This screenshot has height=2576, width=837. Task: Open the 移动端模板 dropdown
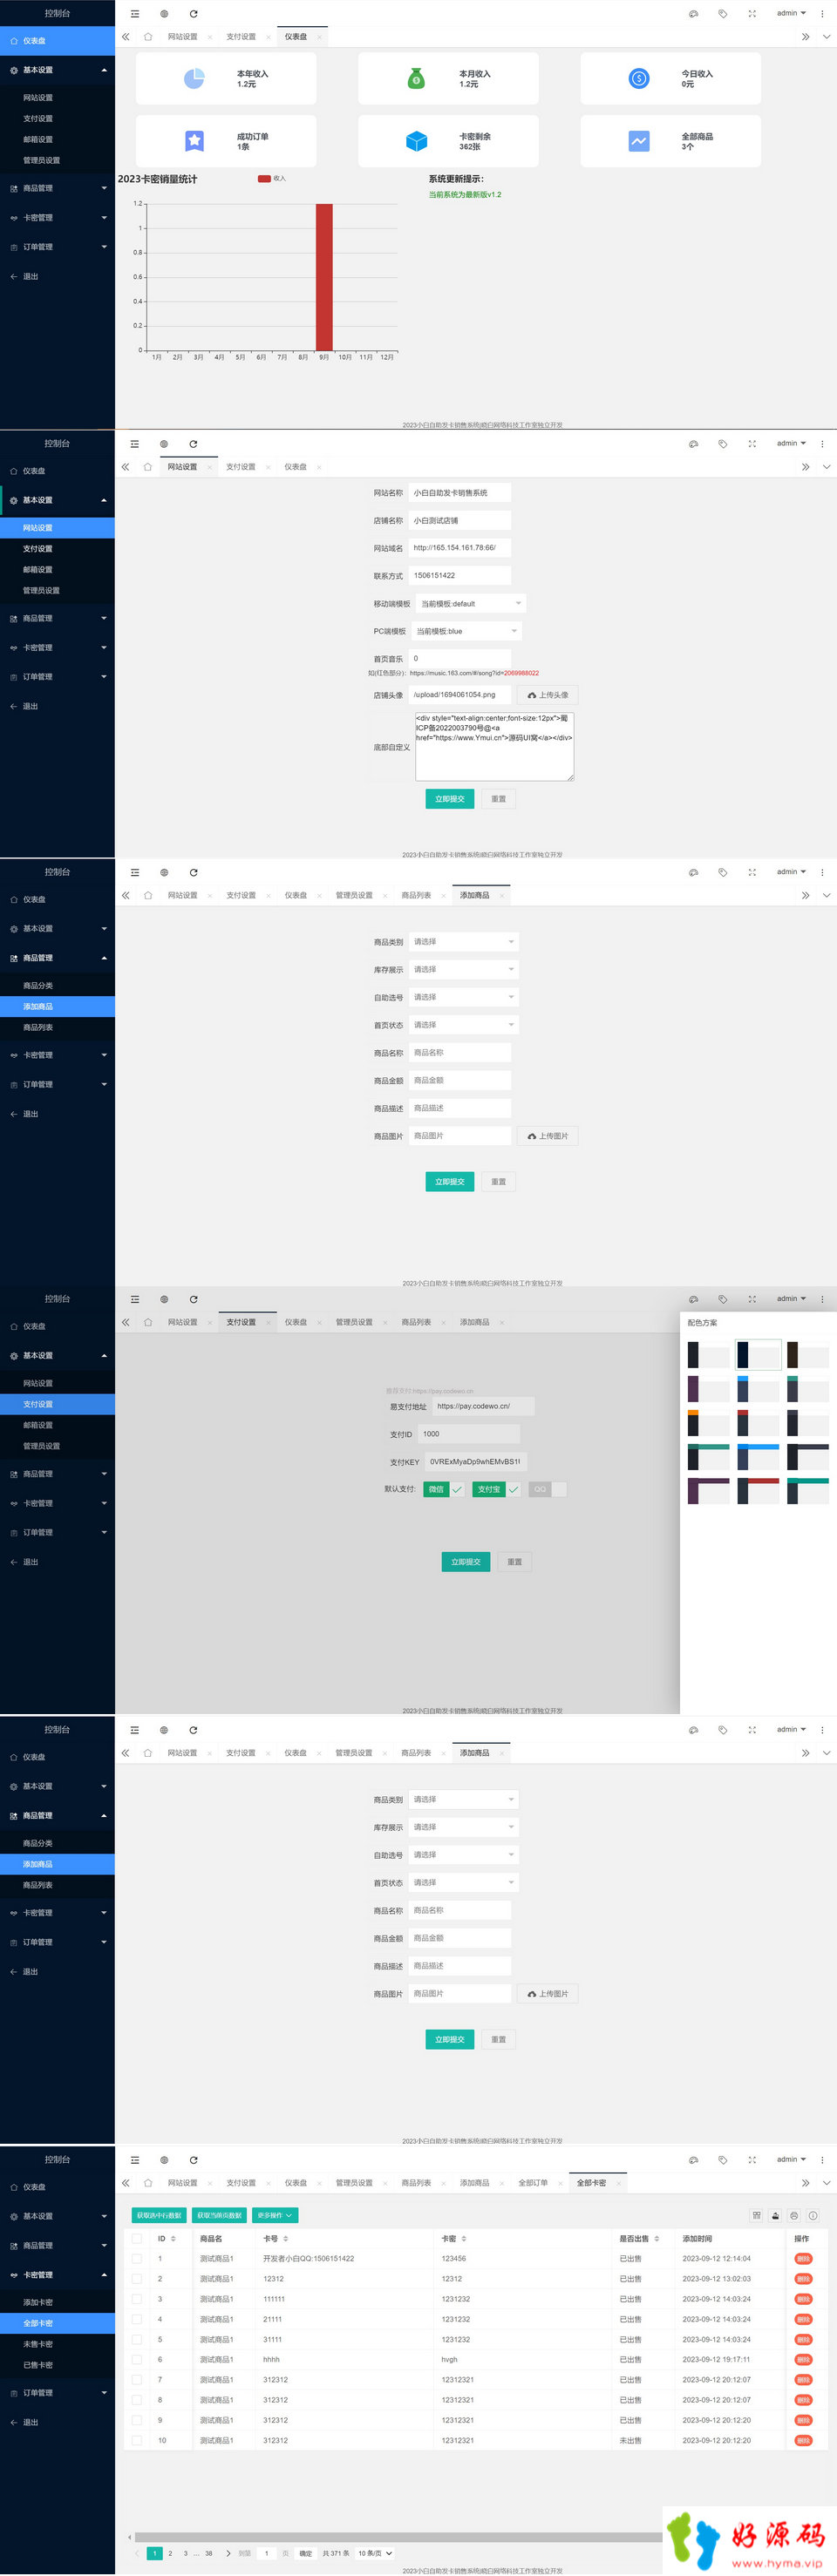point(470,604)
